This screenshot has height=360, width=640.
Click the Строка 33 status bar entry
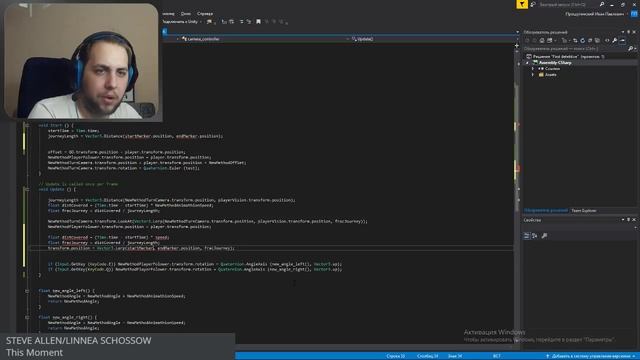coord(396,356)
